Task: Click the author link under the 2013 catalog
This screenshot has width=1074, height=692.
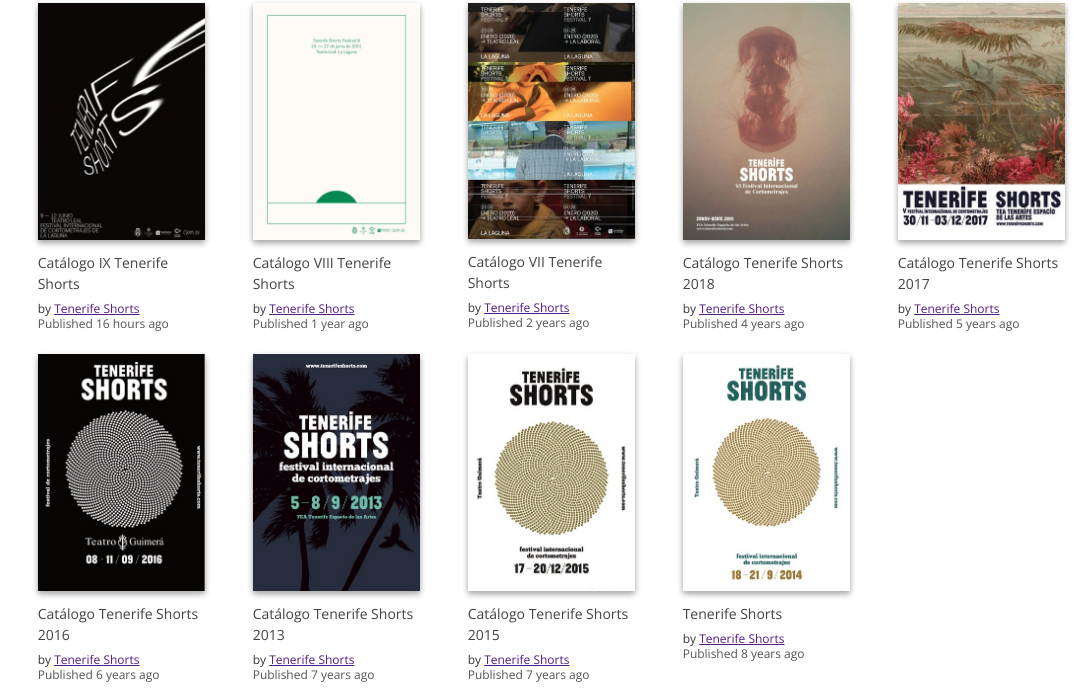Action: point(312,660)
